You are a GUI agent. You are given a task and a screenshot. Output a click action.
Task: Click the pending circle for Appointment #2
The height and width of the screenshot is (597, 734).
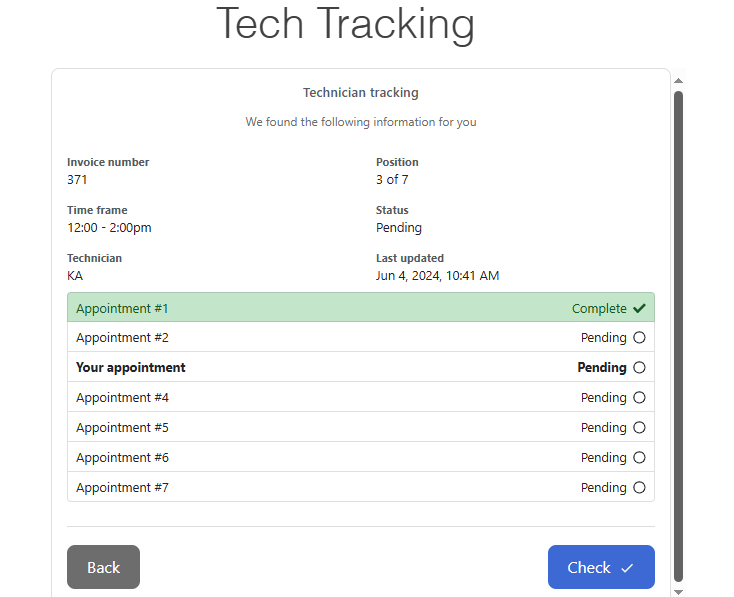pos(639,338)
